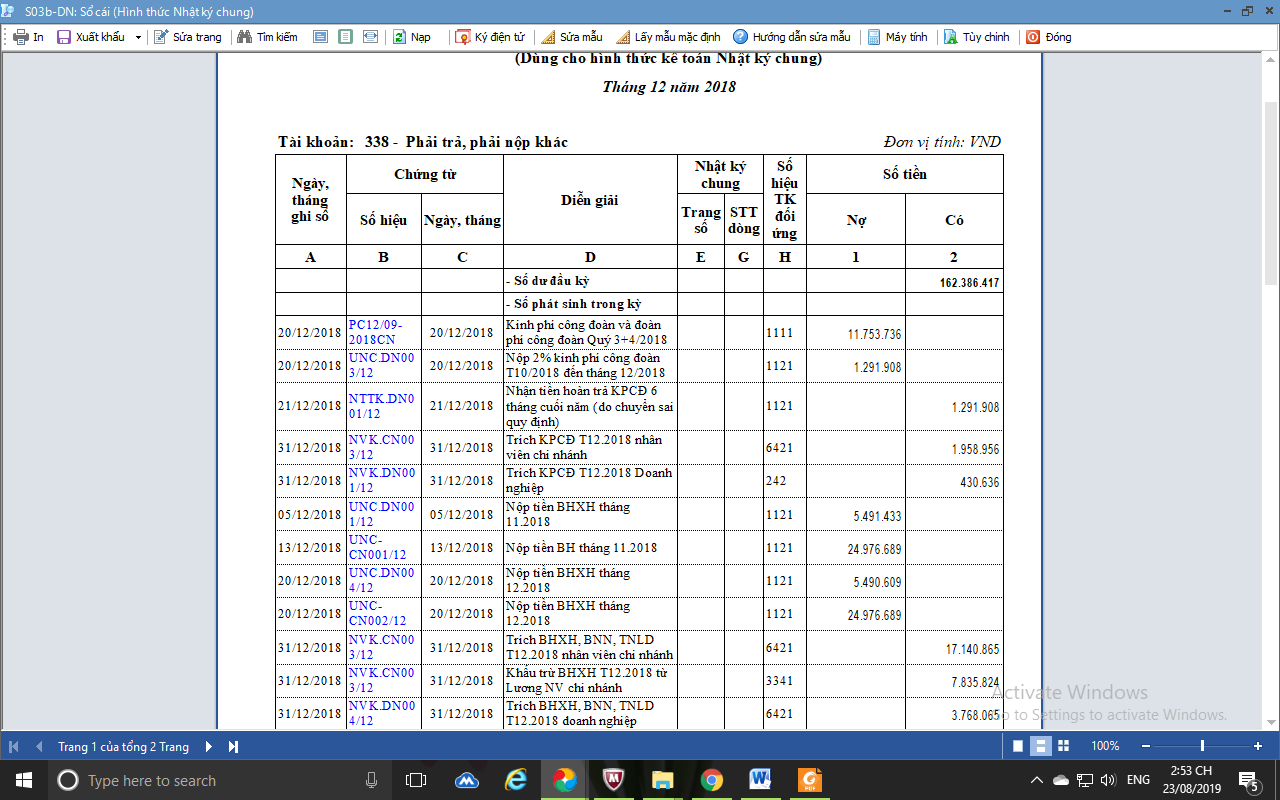The image size is (1280, 800).
Task: Go to last page arrow icon
Action: [233, 746]
